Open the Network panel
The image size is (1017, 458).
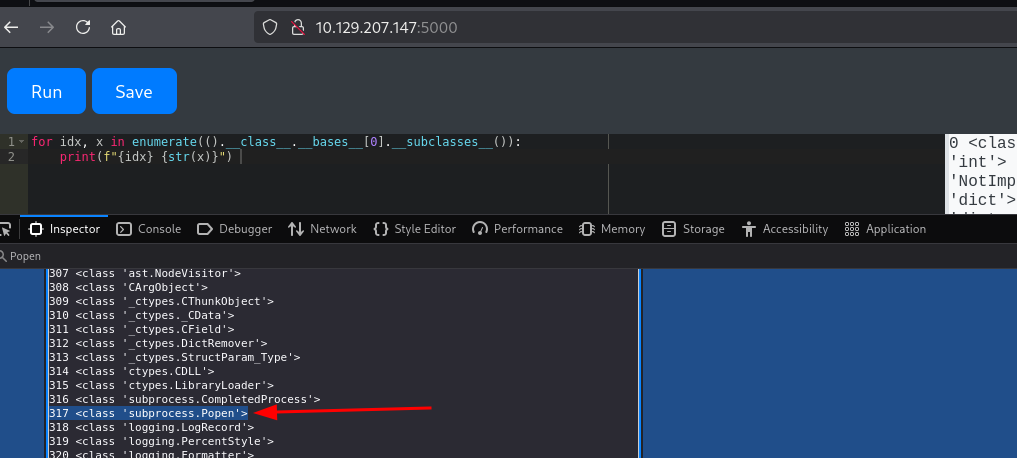tap(322, 229)
